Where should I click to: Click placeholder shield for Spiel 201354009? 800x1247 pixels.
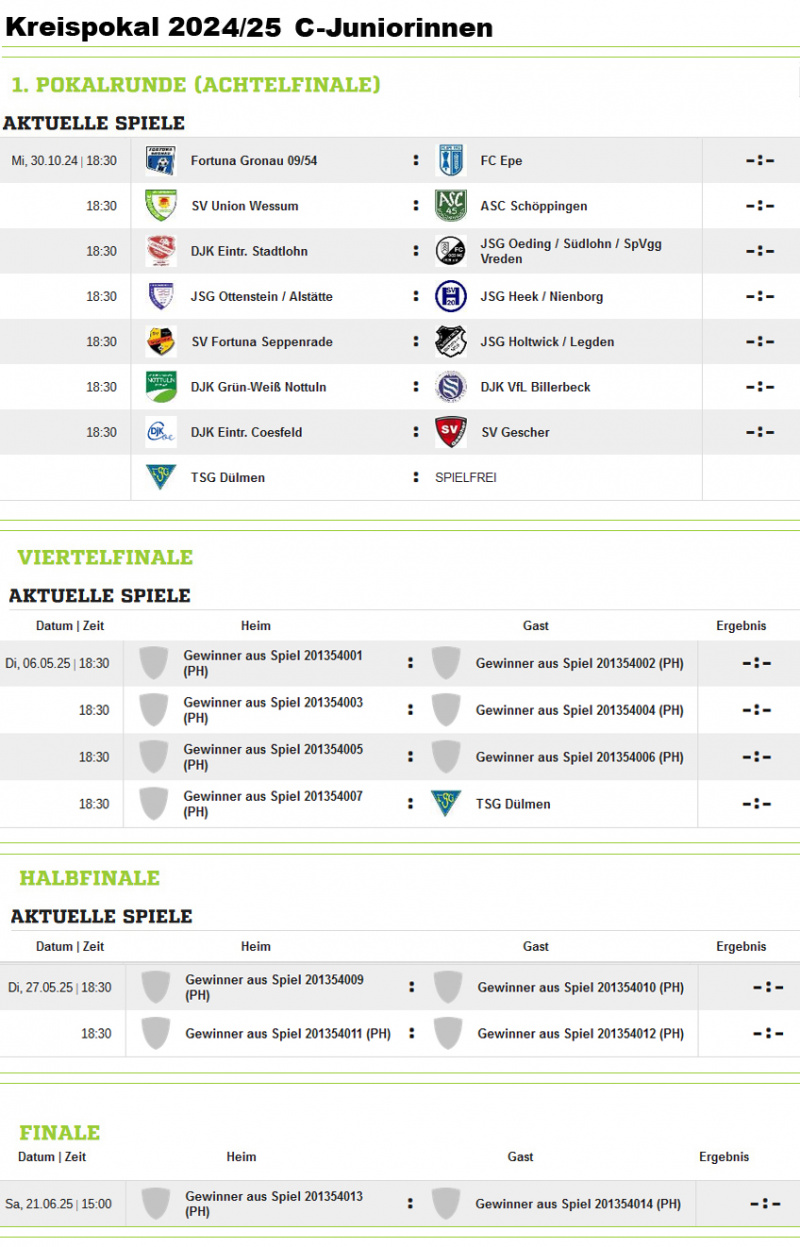click(155, 987)
